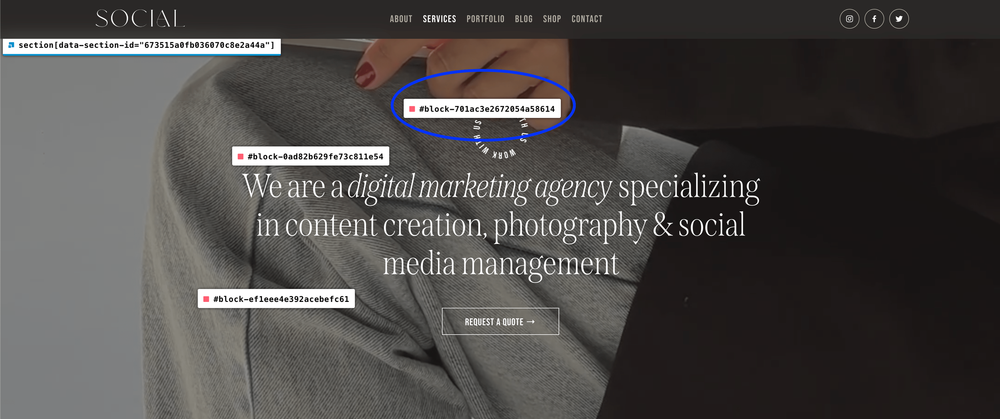Open the Instagram social icon
This screenshot has height=419, width=1000.
[x=849, y=19]
